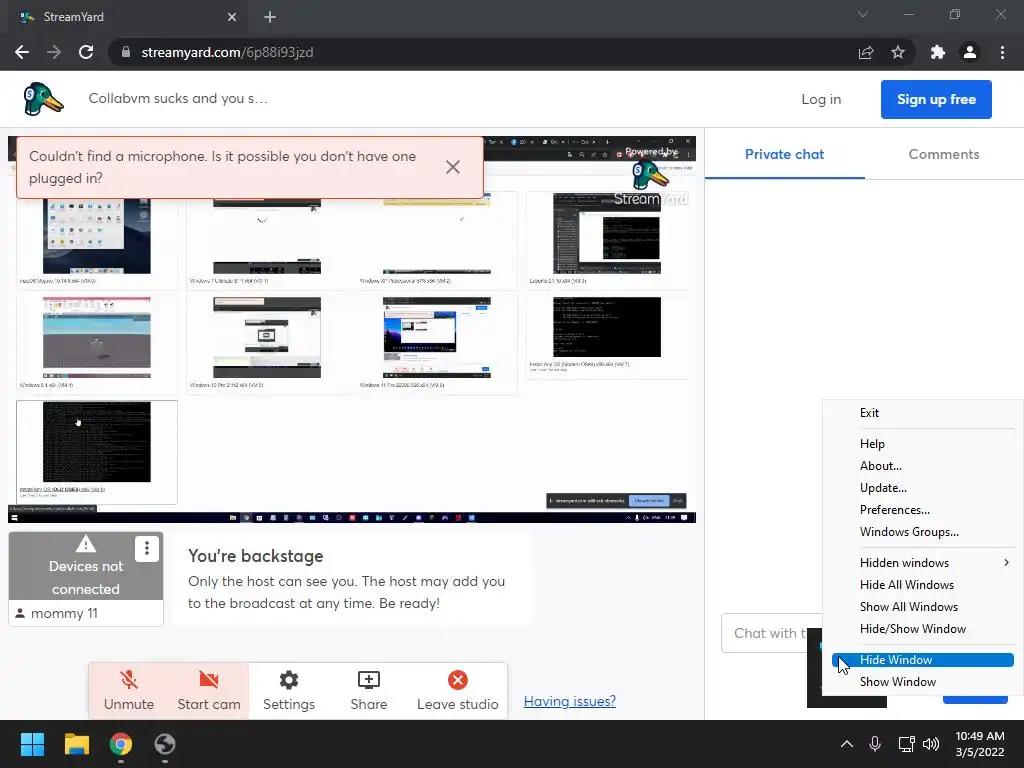Screen dimensions: 1024x768
Task: Click the network tray icon
Action: [906, 744]
